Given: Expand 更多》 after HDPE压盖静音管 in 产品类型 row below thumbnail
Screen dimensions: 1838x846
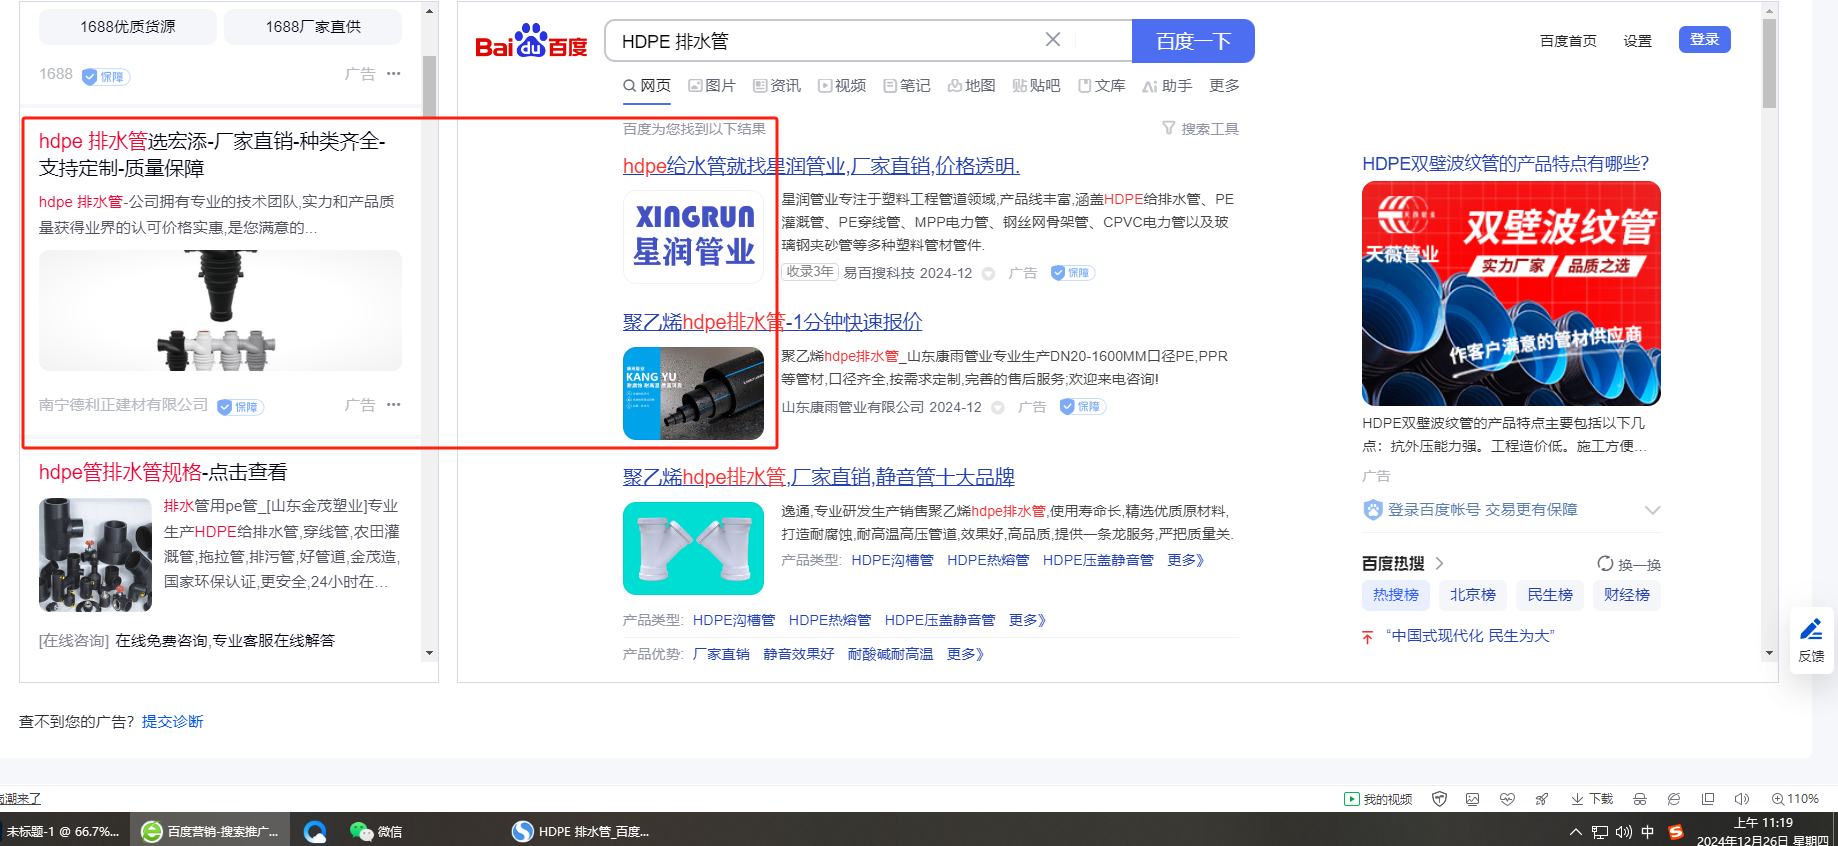Looking at the screenshot, I should 1028,620.
